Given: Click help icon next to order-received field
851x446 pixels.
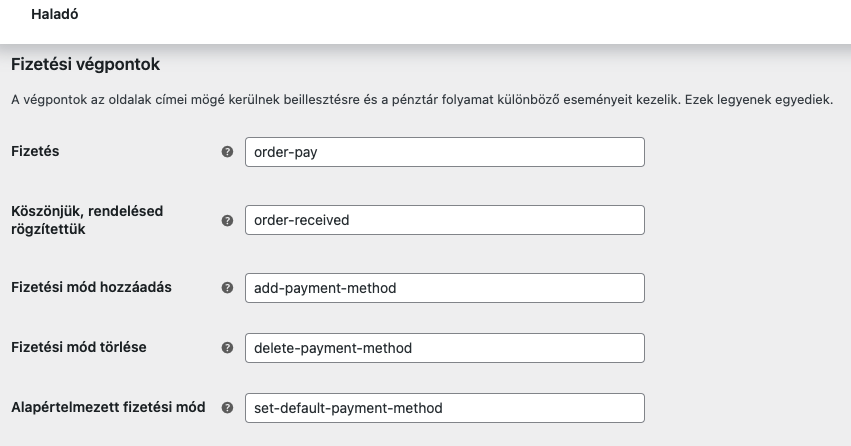Looking at the screenshot, I should click(227, 220).
